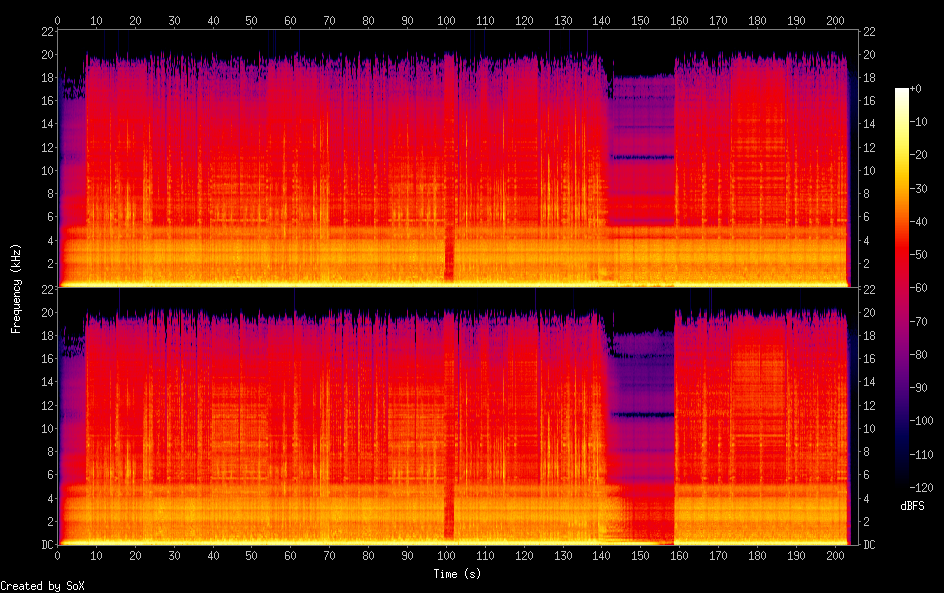Click the upper channel spectrogram plot
This screenshot has height=593, width=944.
coord(458,159)
